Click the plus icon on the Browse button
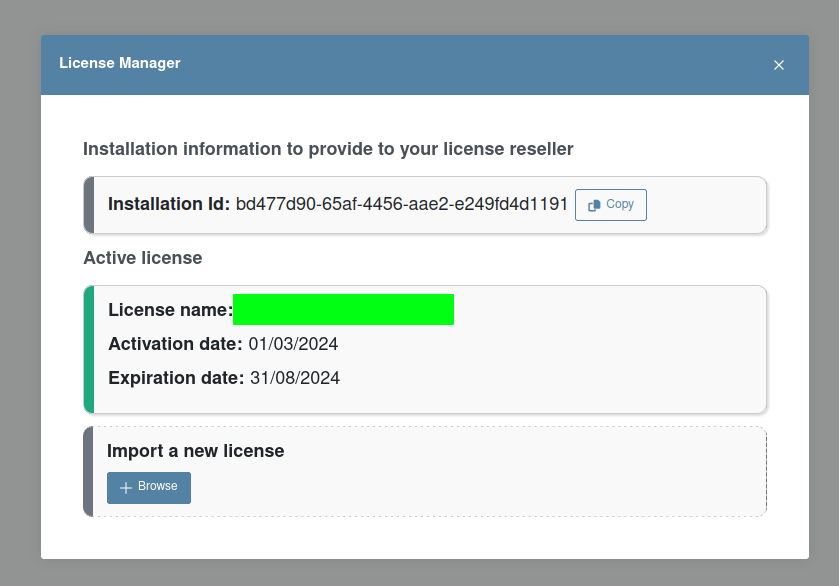The image size is (839, 586). coord(125,488)
